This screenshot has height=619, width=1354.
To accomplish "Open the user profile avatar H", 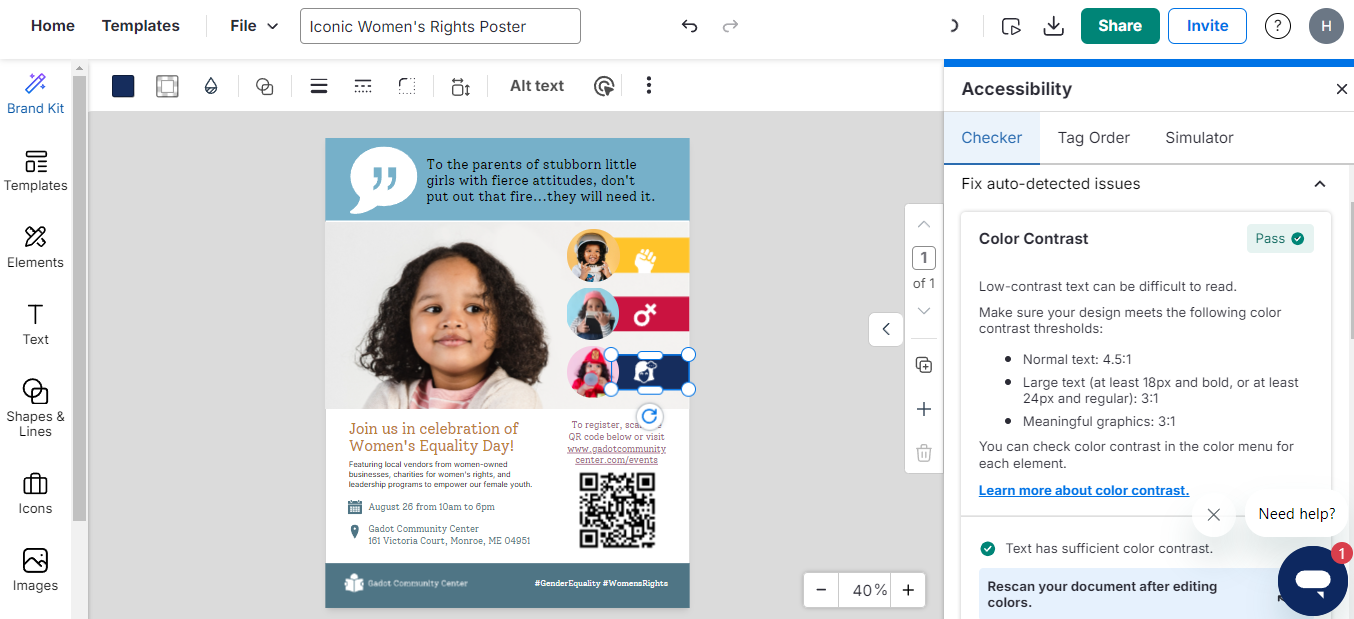I will pyautogui.click(x=1326, y=26).
